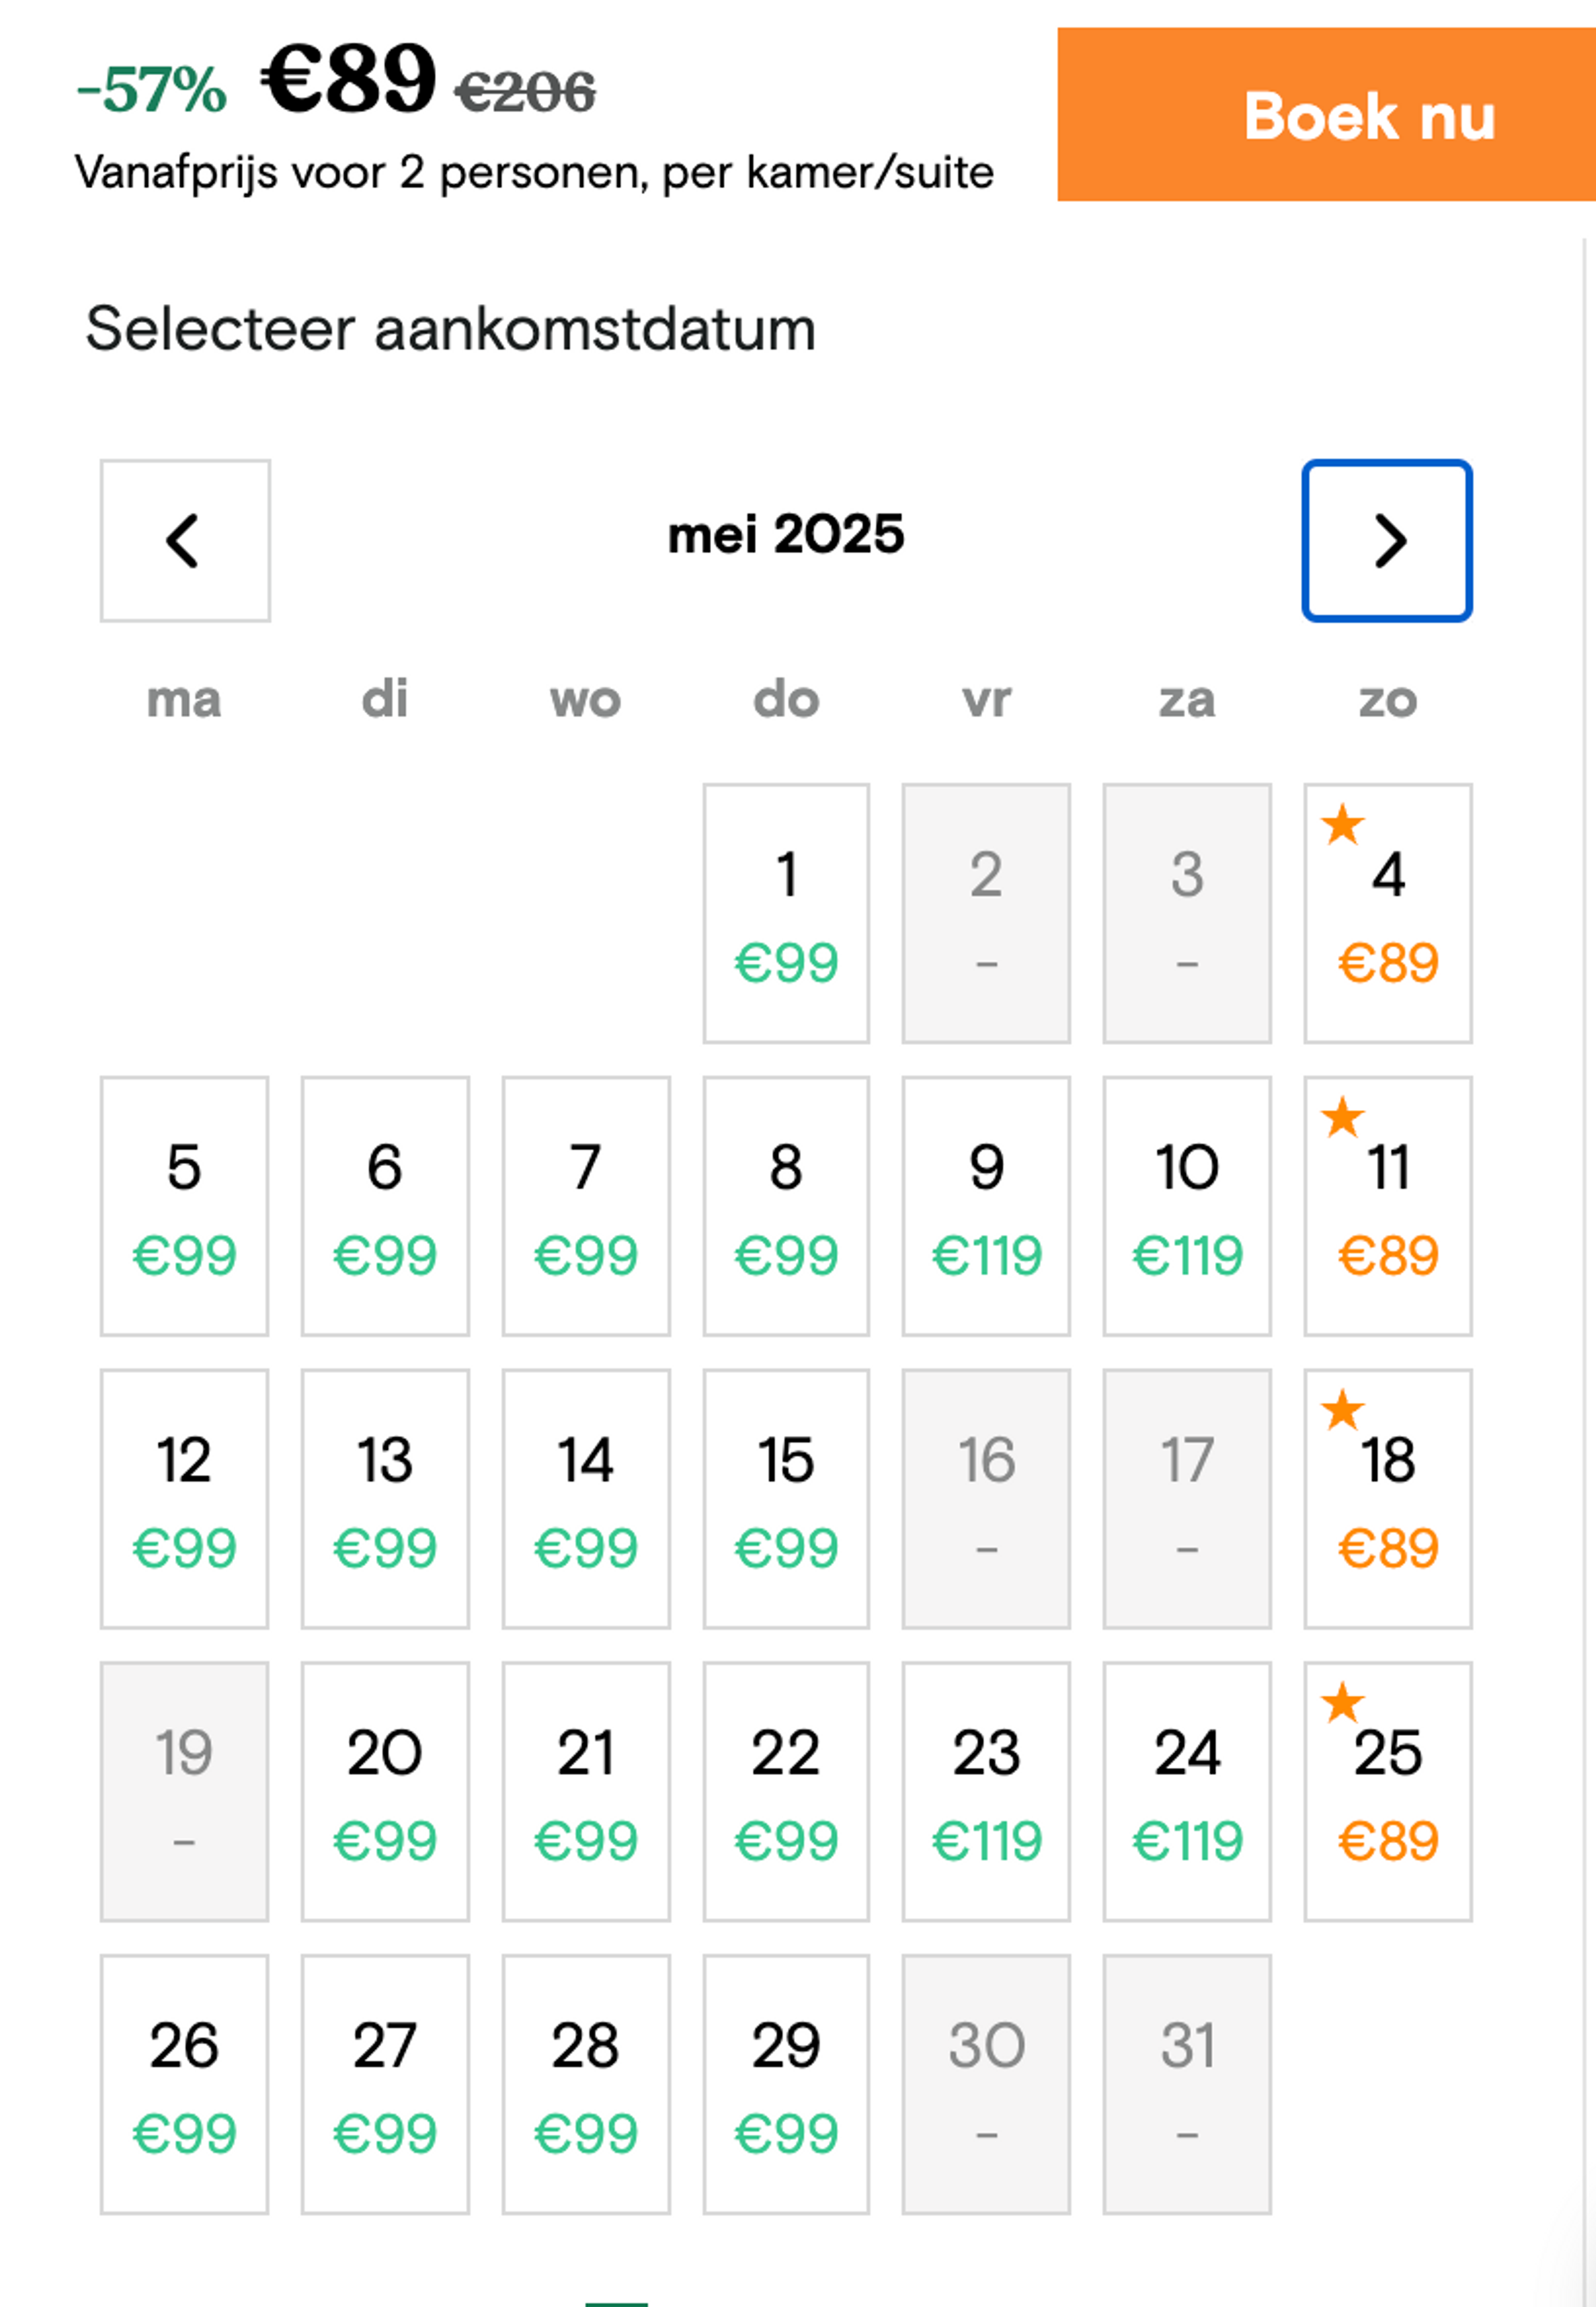Pick arrival date 9 May at €119

coord(986,1206)
